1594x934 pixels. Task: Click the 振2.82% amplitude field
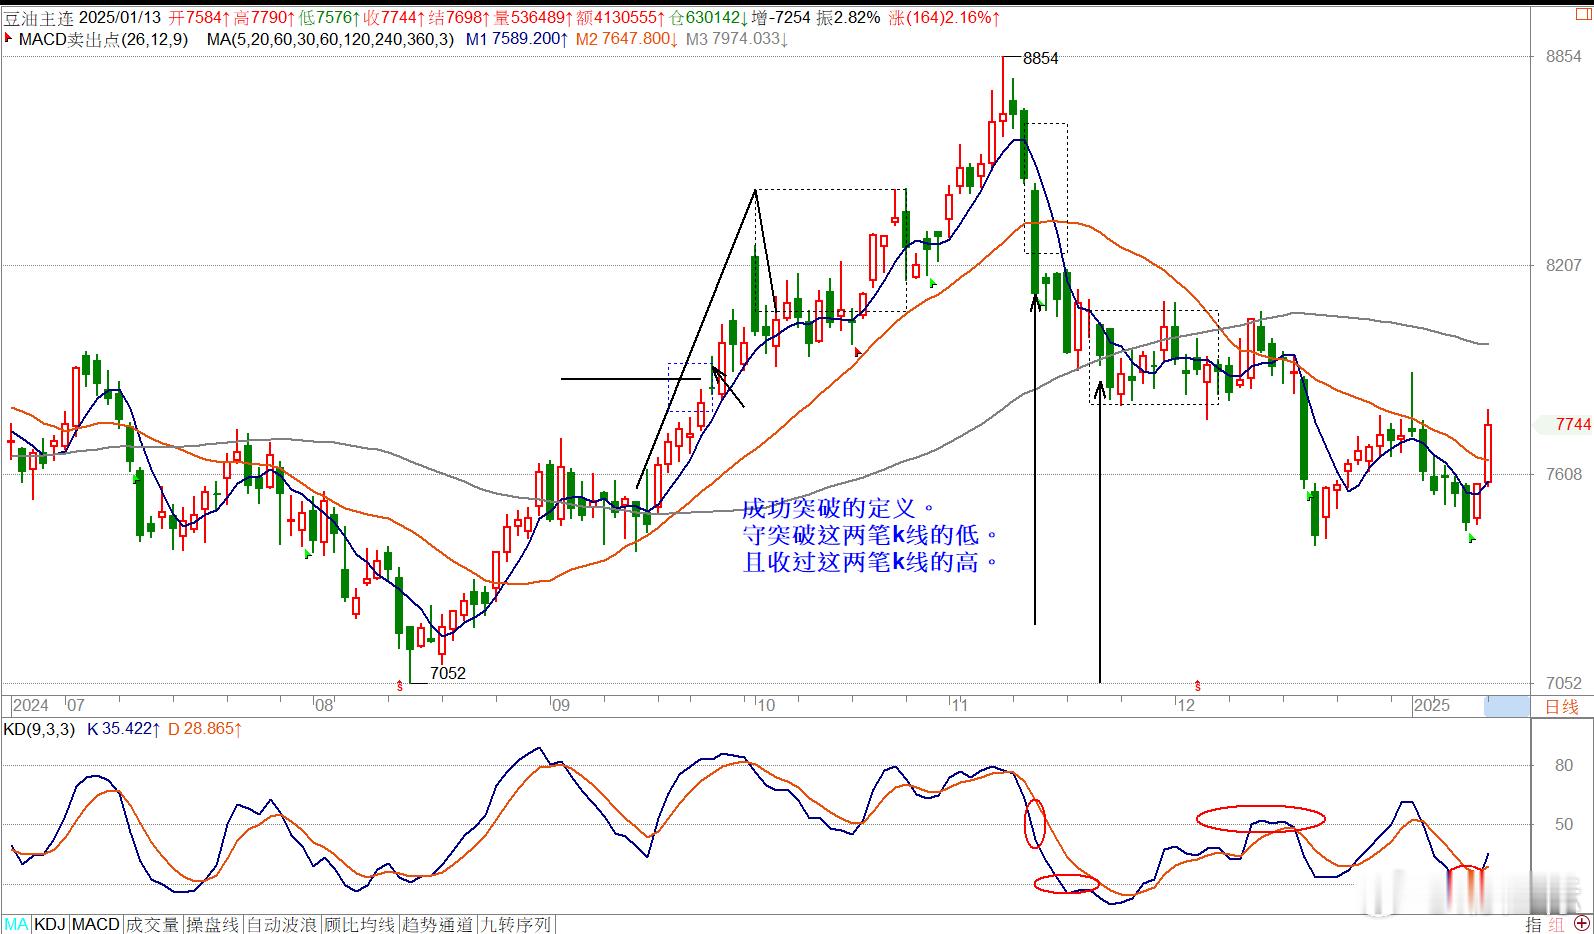pyautogui.click(x=849, y=17)
